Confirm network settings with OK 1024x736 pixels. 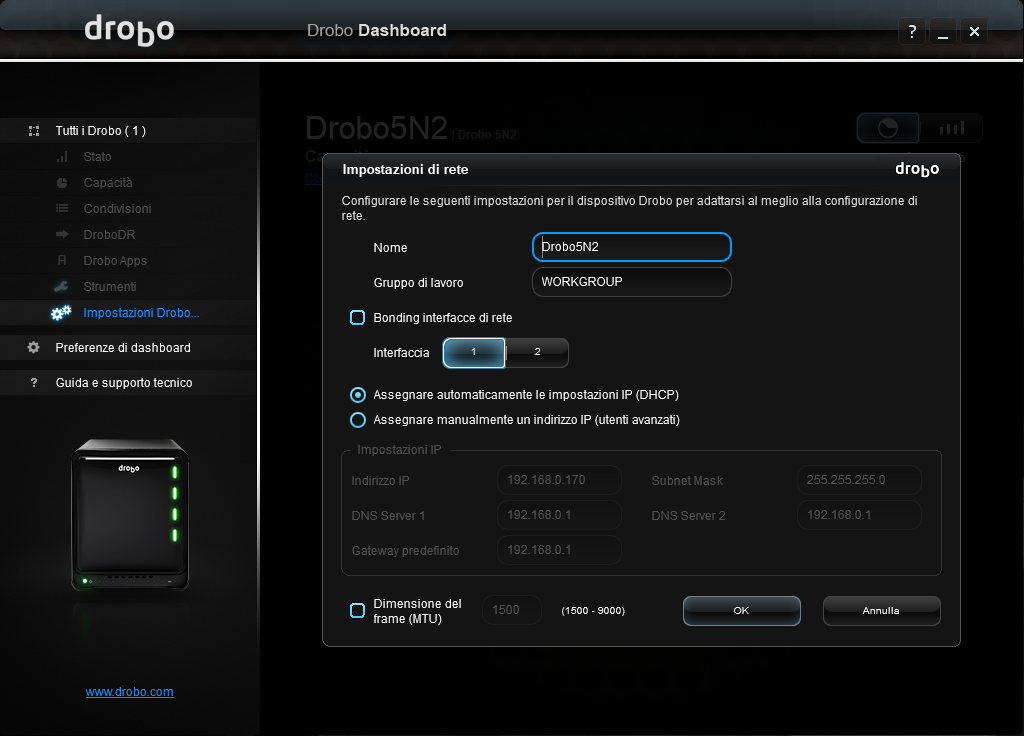pyautogui.click(x=742, y=611)
